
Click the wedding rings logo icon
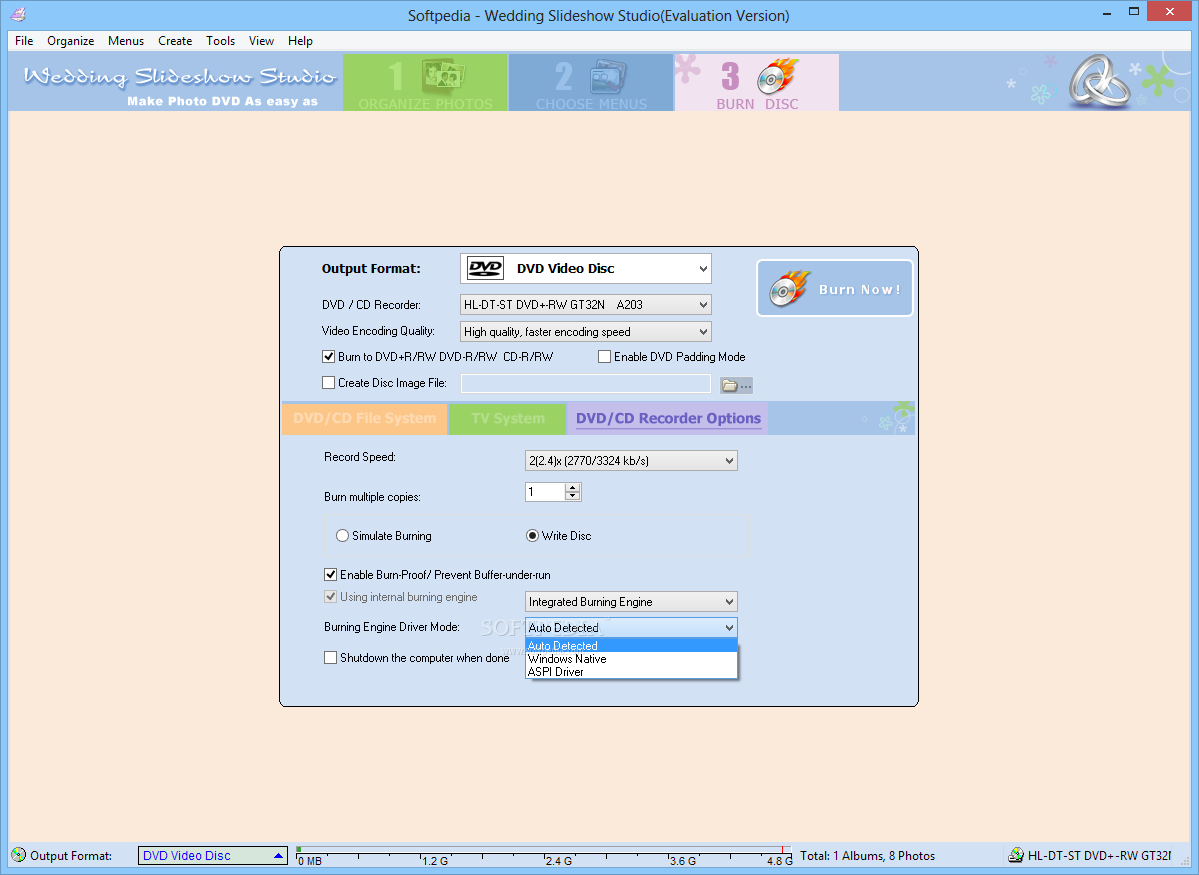[x=1099, y=80]
